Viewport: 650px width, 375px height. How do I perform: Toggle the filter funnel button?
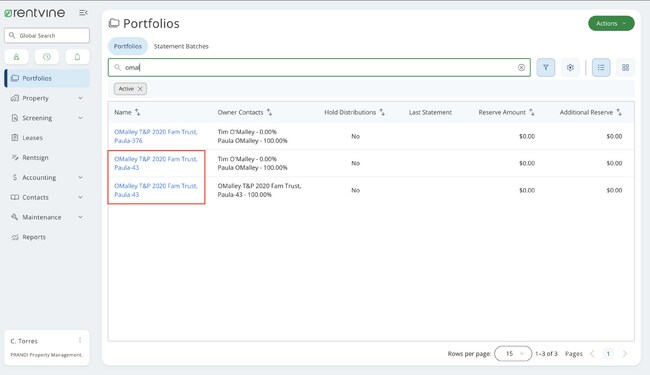[546, 68]
